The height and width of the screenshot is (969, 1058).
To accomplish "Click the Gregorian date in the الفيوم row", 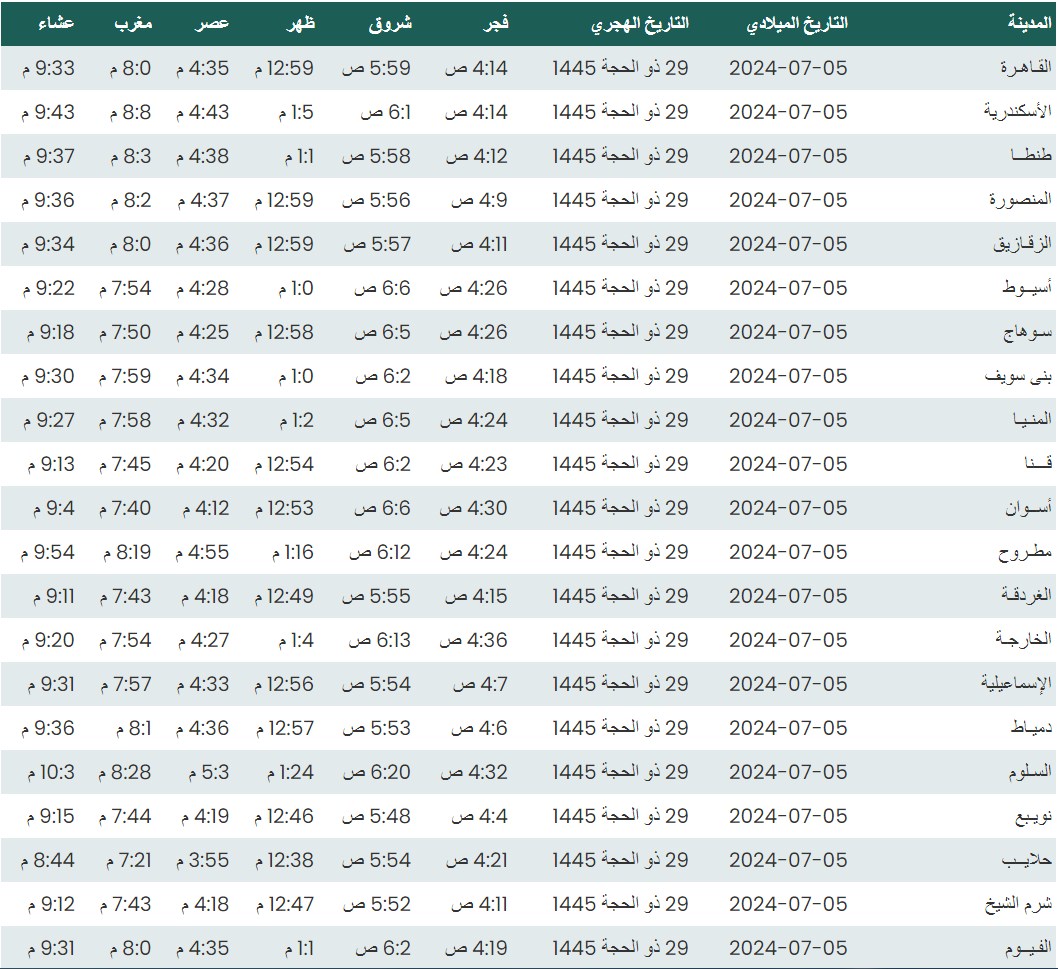I will coord(787,948).
